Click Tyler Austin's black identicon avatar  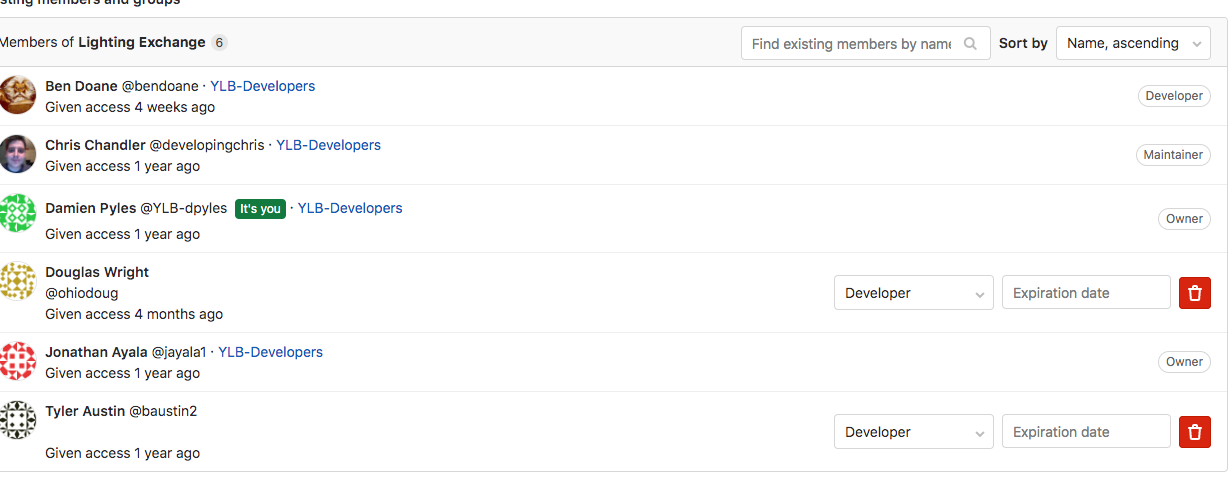pyautogui.click(x=18, y=420)
